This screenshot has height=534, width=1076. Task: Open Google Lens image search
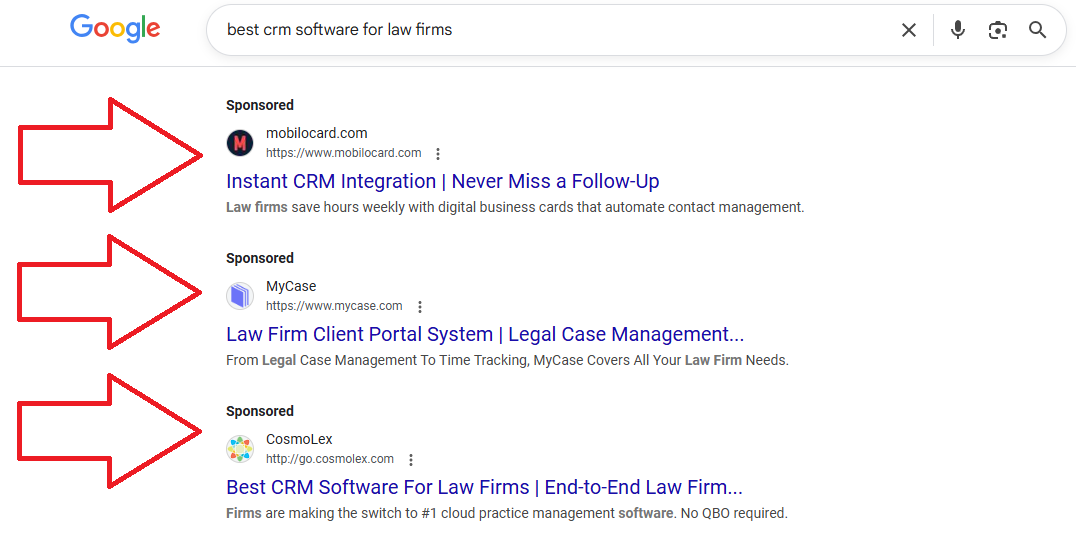pyautogui.click(x=998, y=30)
